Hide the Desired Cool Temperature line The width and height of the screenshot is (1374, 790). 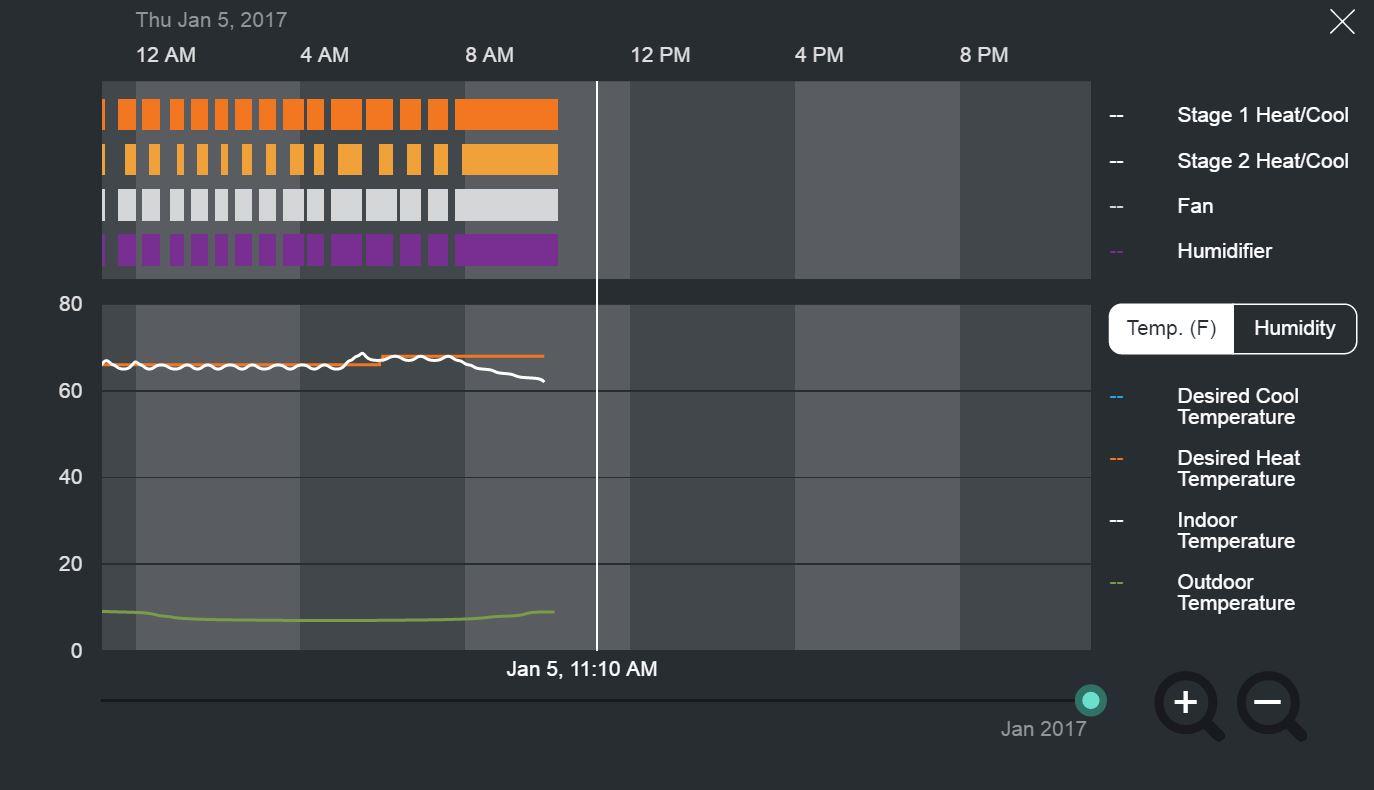pos(1237,406)
